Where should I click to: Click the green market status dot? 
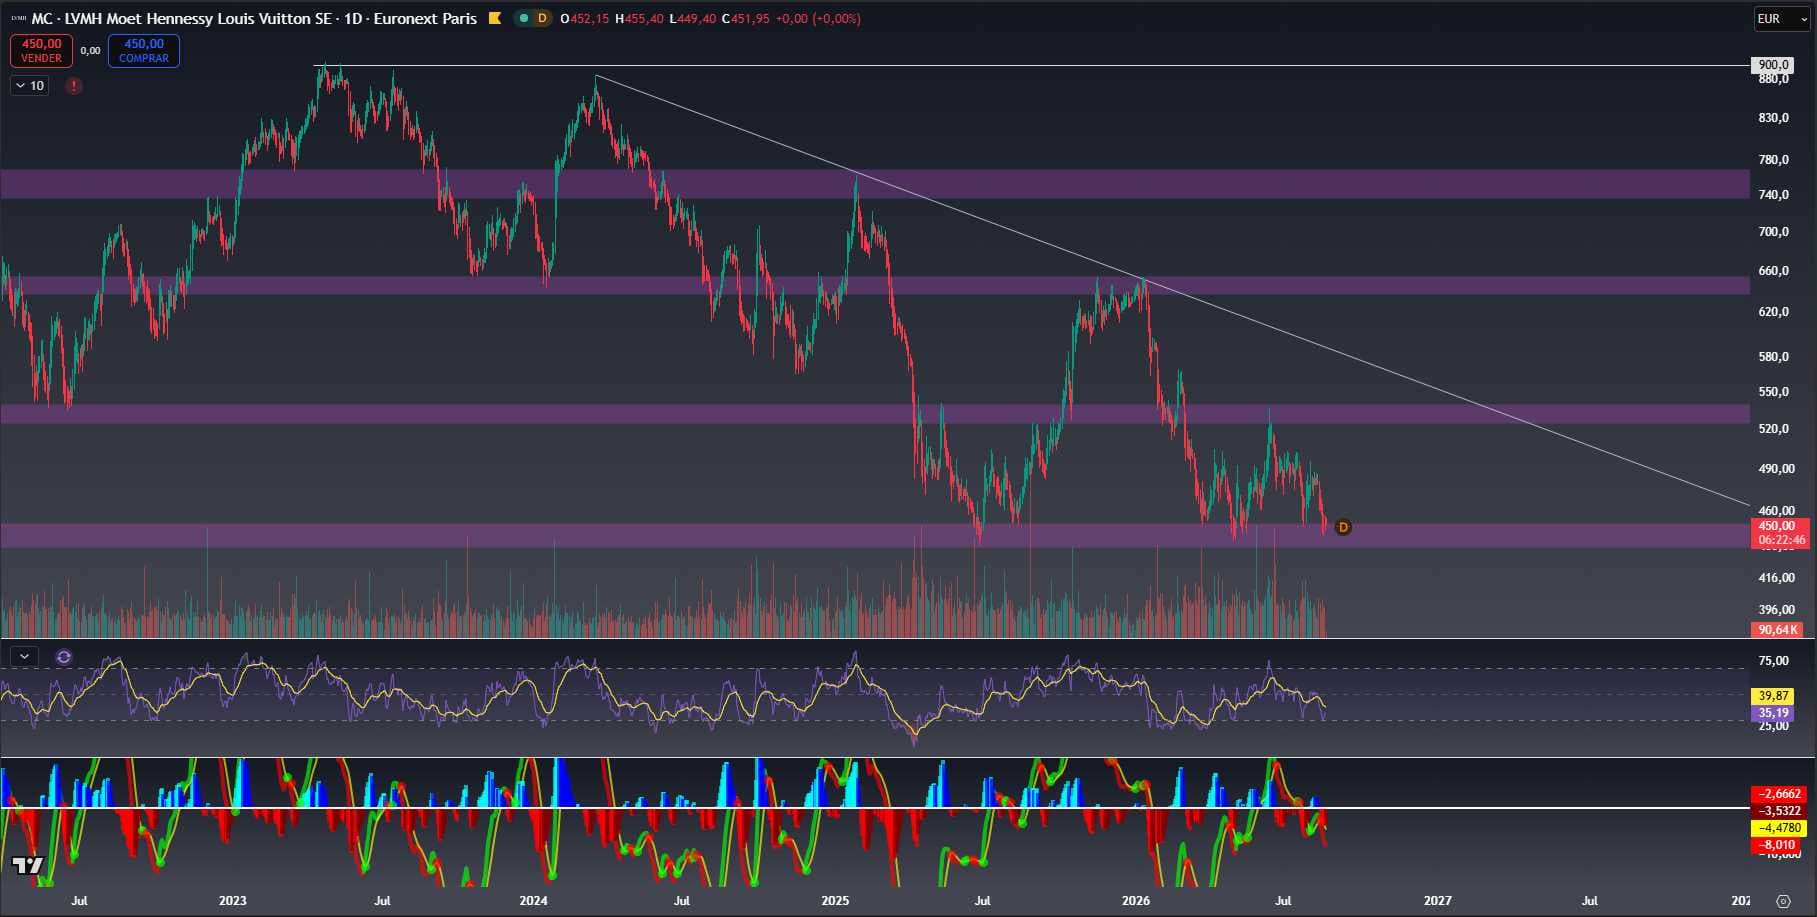tap(523, 18)
